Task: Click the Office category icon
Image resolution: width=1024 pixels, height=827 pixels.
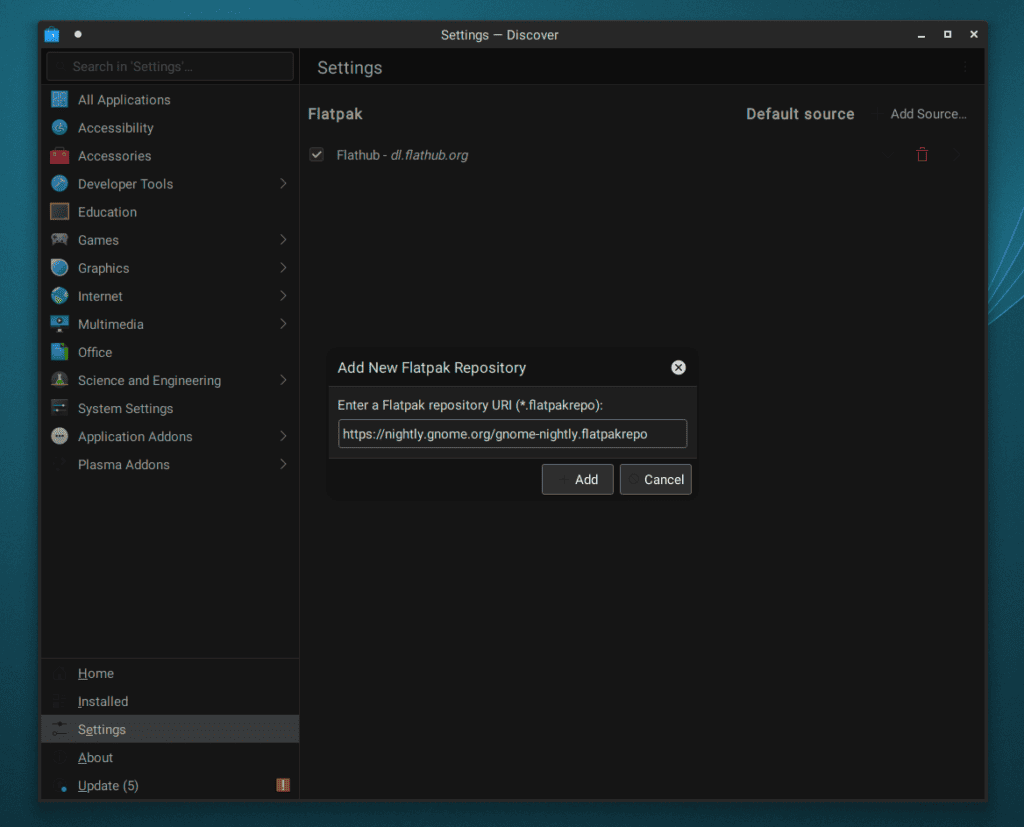Action: click(x=60, y=352)
